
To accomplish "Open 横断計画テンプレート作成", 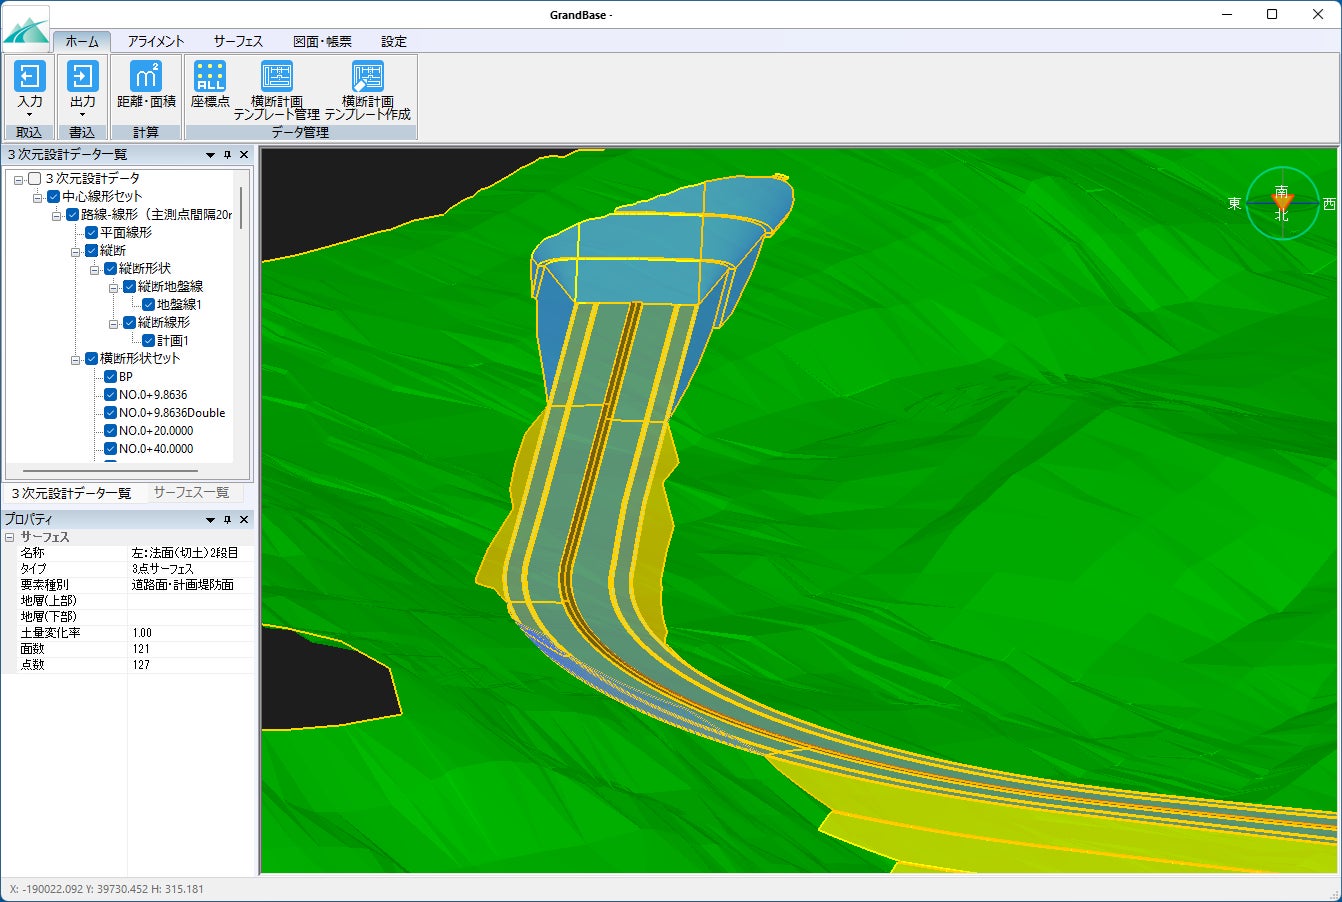I will [x=367, y=77].
